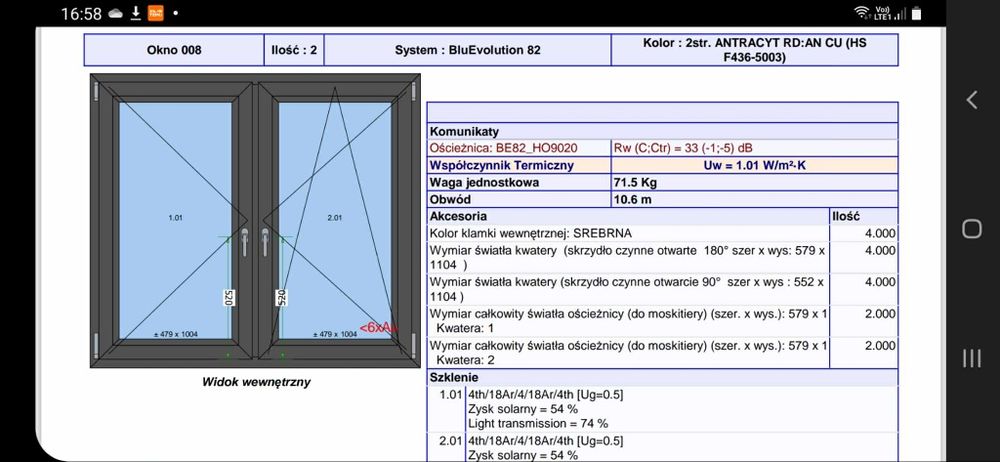1000x462 pixels.
Task: Tap the battery status icon
Action: click(x=916, y=13)
